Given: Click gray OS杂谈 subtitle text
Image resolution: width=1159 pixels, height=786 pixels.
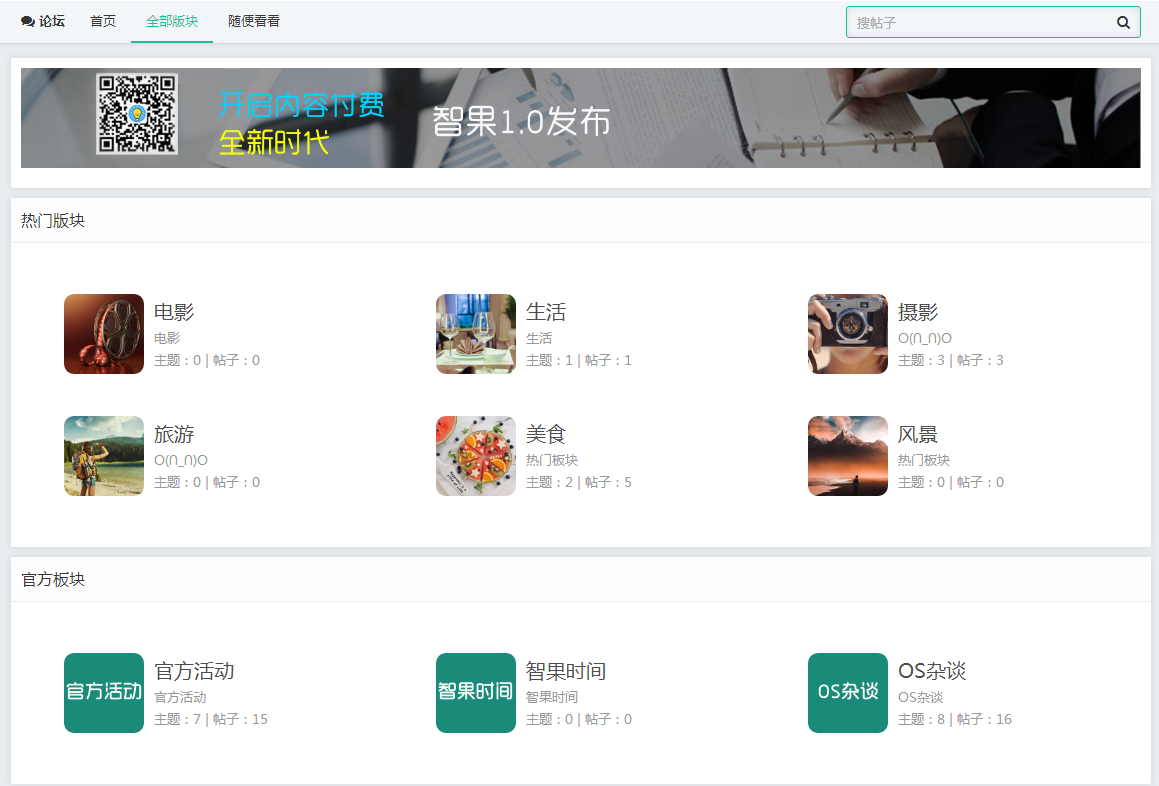Looking at the screenshot, I should 920,697.
